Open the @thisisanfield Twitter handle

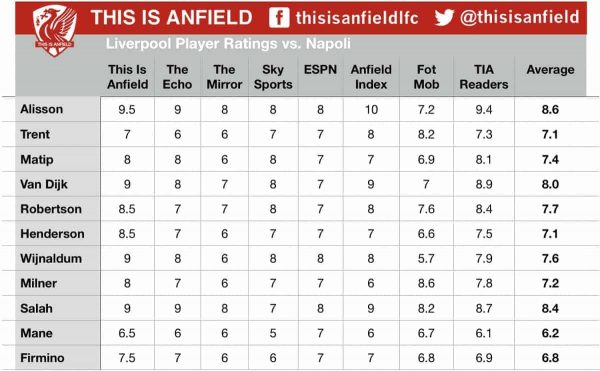pyautogui.click(x=519, y=17)
